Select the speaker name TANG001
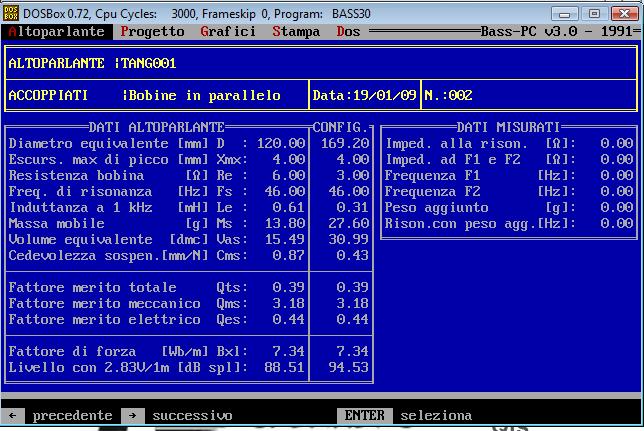This screenshot has height=431, width=644. (149, 63)
